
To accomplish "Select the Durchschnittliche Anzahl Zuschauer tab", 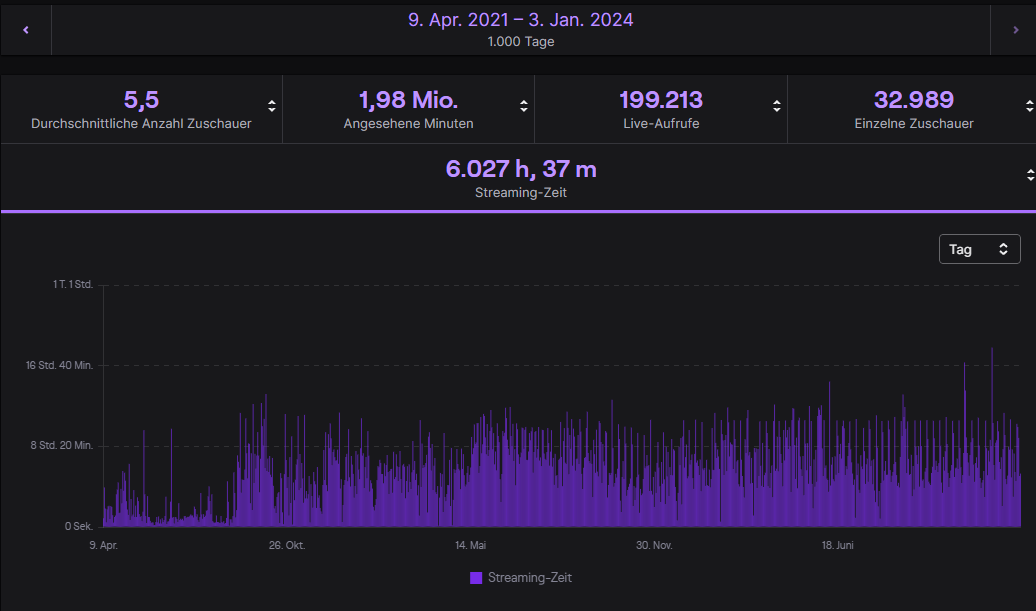I will coord(141,109).
